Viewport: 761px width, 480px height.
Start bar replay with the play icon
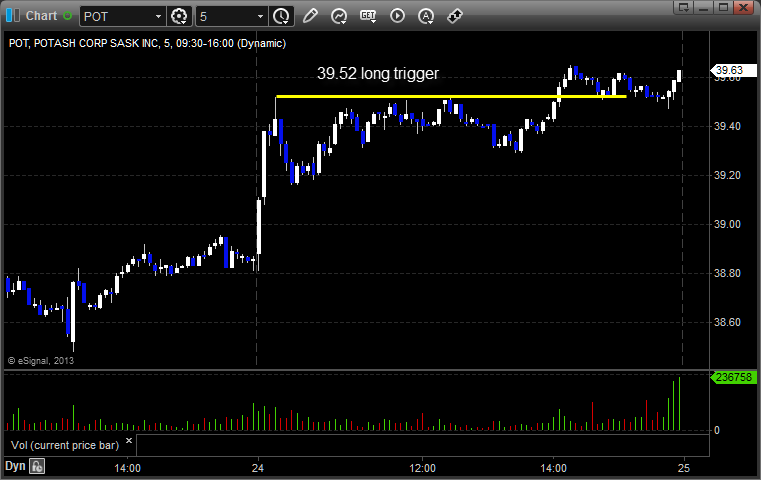pyautogui.click(x=397, y=16)
